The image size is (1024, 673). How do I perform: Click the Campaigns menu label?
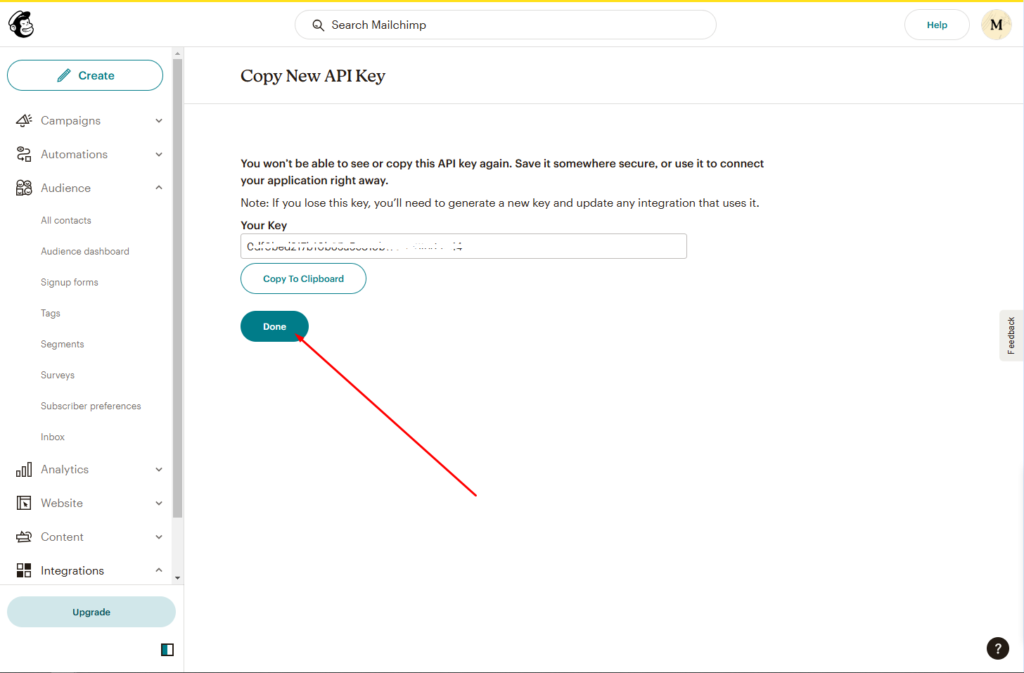71,121
